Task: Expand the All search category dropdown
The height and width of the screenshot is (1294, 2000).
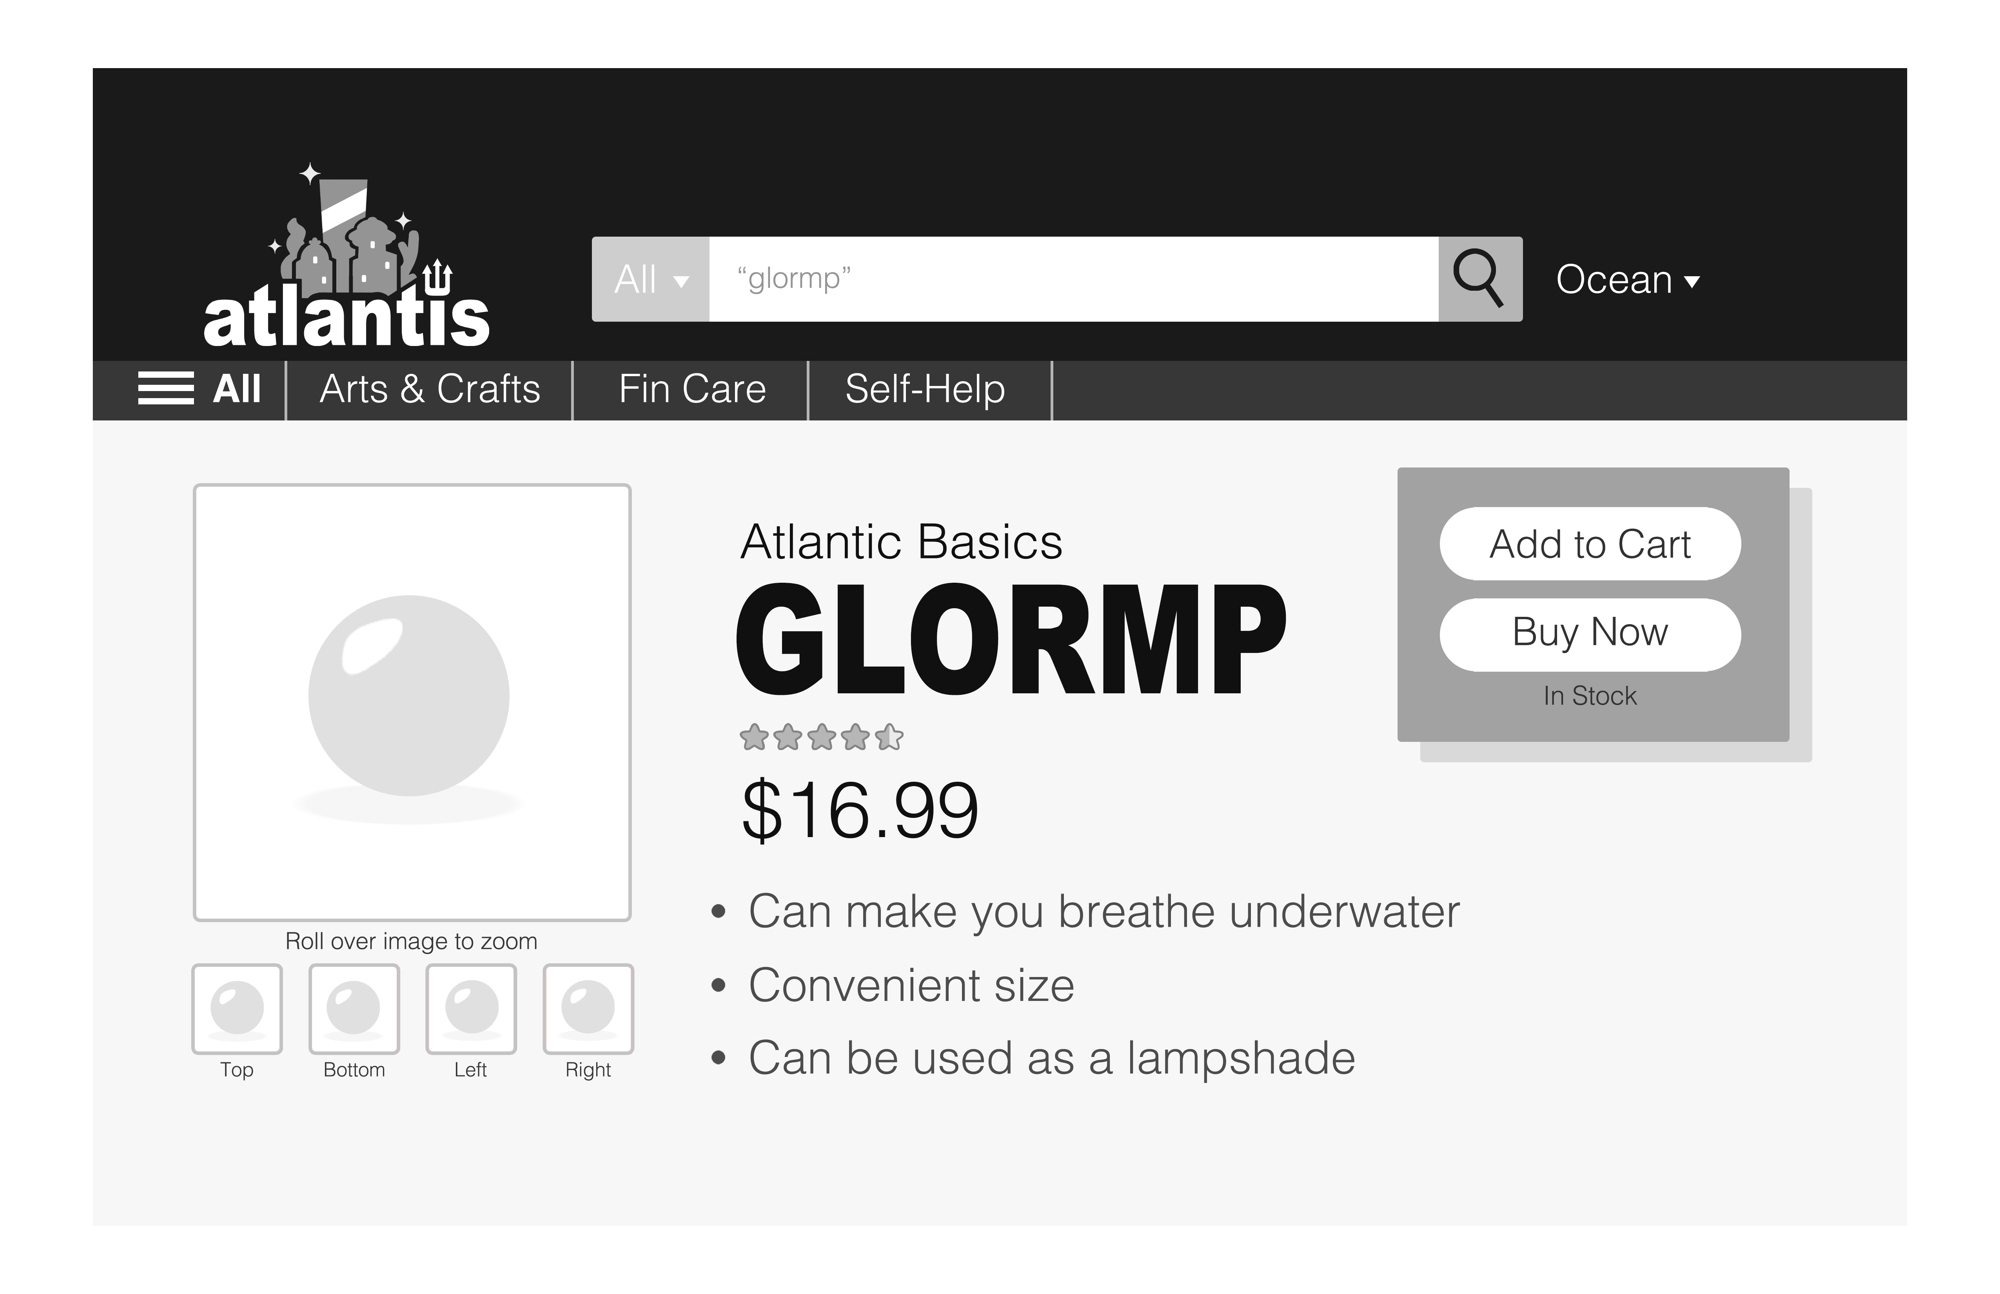Action: pyautogui.click(x=651, y=279)
